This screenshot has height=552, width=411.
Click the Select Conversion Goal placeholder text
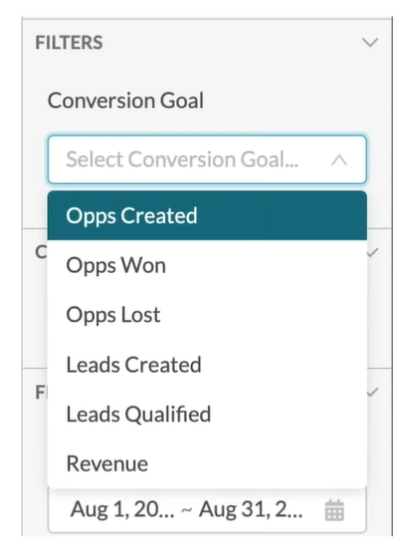tap(182, 159)
